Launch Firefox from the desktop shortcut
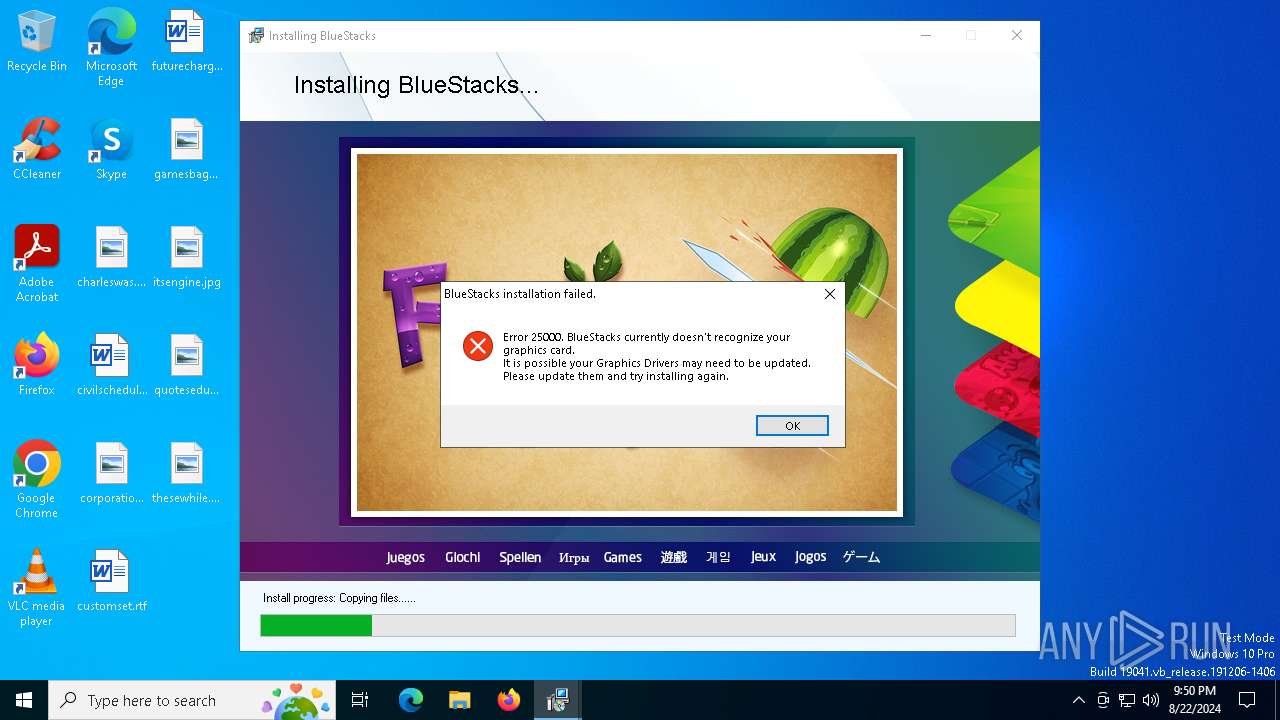 [37, 366]
